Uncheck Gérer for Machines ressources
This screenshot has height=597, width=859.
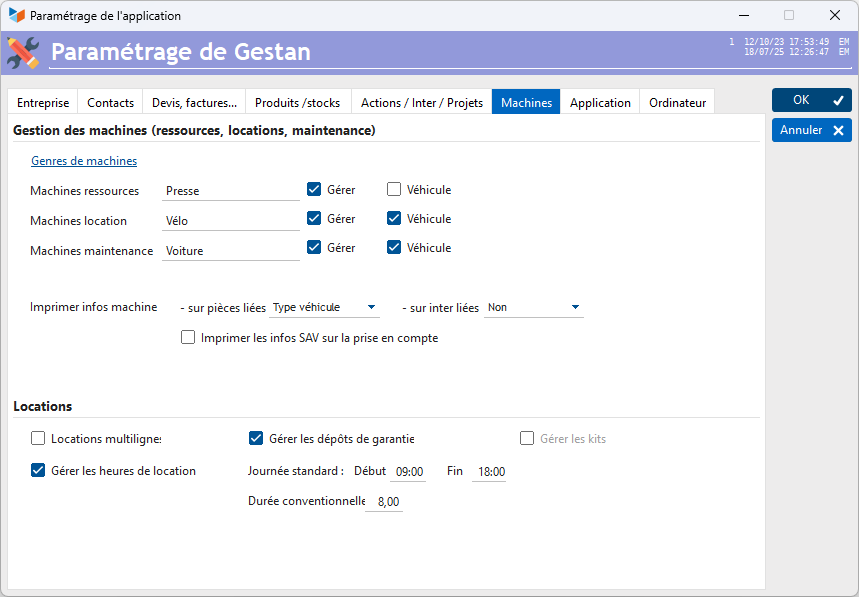[x=314, y=190]
